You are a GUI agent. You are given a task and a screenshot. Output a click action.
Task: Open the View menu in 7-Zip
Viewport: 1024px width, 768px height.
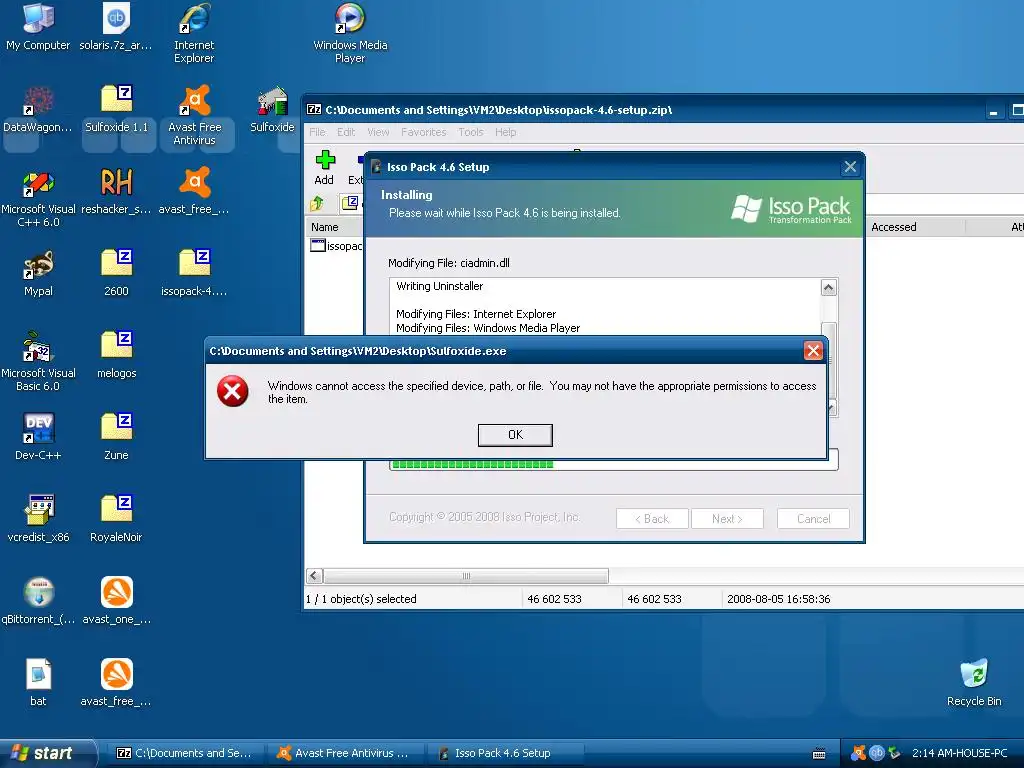(378, 132)
